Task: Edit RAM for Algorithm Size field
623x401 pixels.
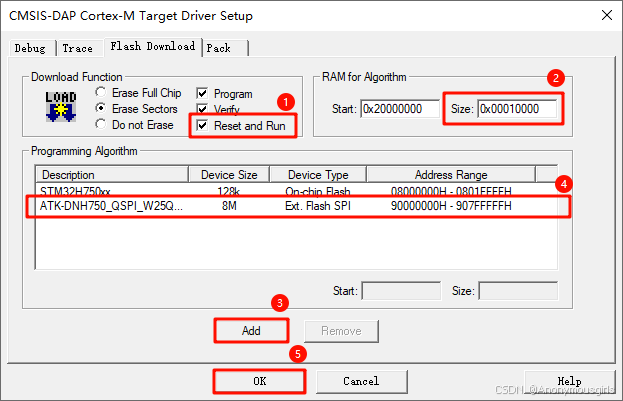Action: (x=517, y=109)
